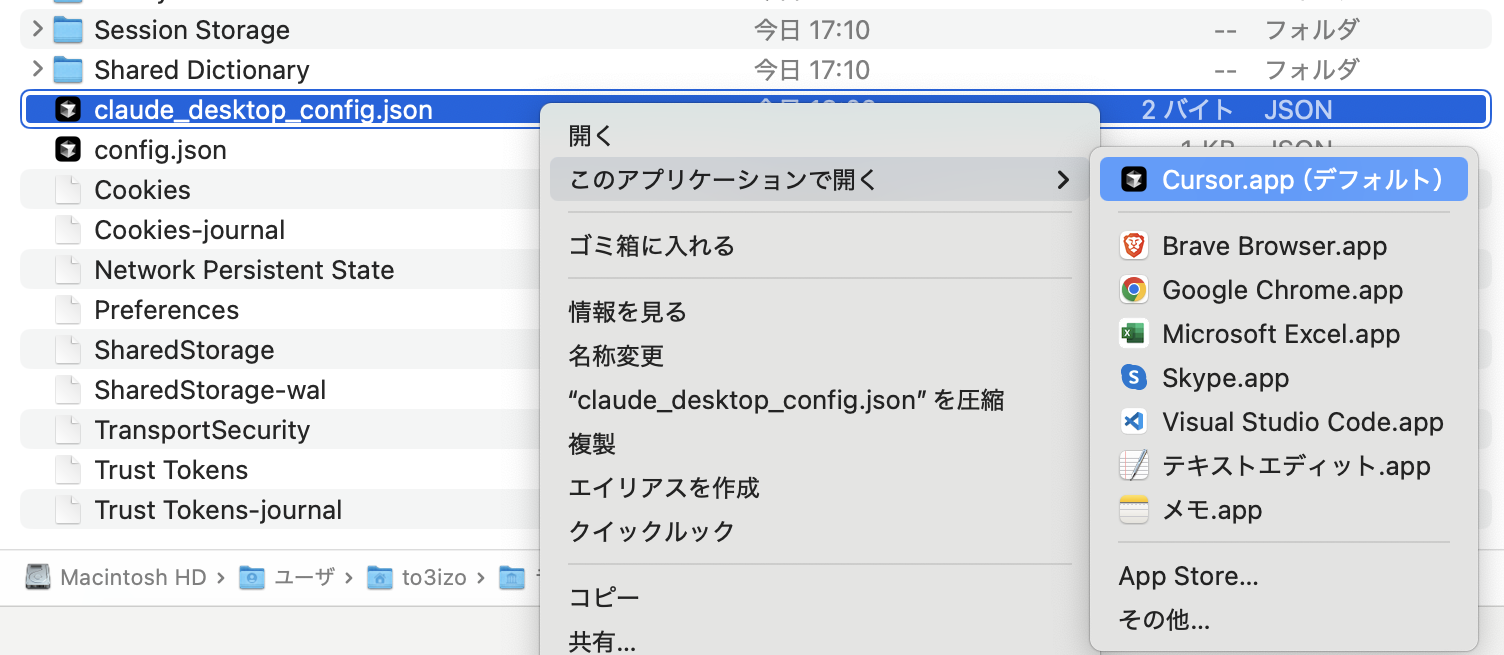Viewport: 1504px width, 655px height.
Task: Expand the Shared Dictionary folder
Action: tap(37, 69)
